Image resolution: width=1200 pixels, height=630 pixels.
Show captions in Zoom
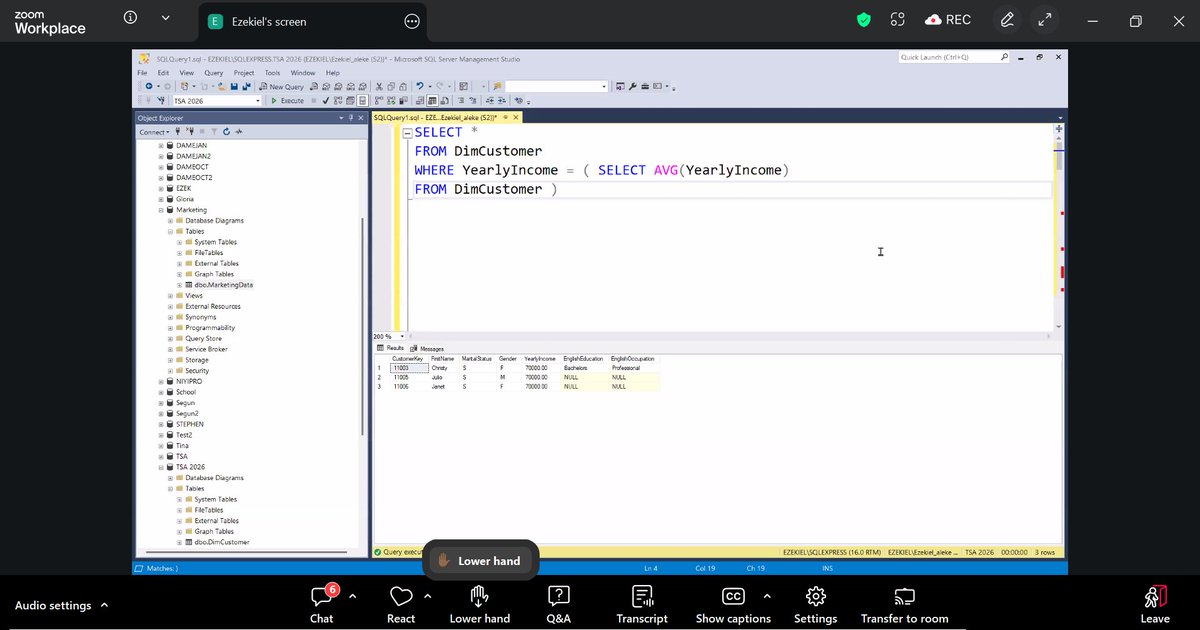click(733, 603)
